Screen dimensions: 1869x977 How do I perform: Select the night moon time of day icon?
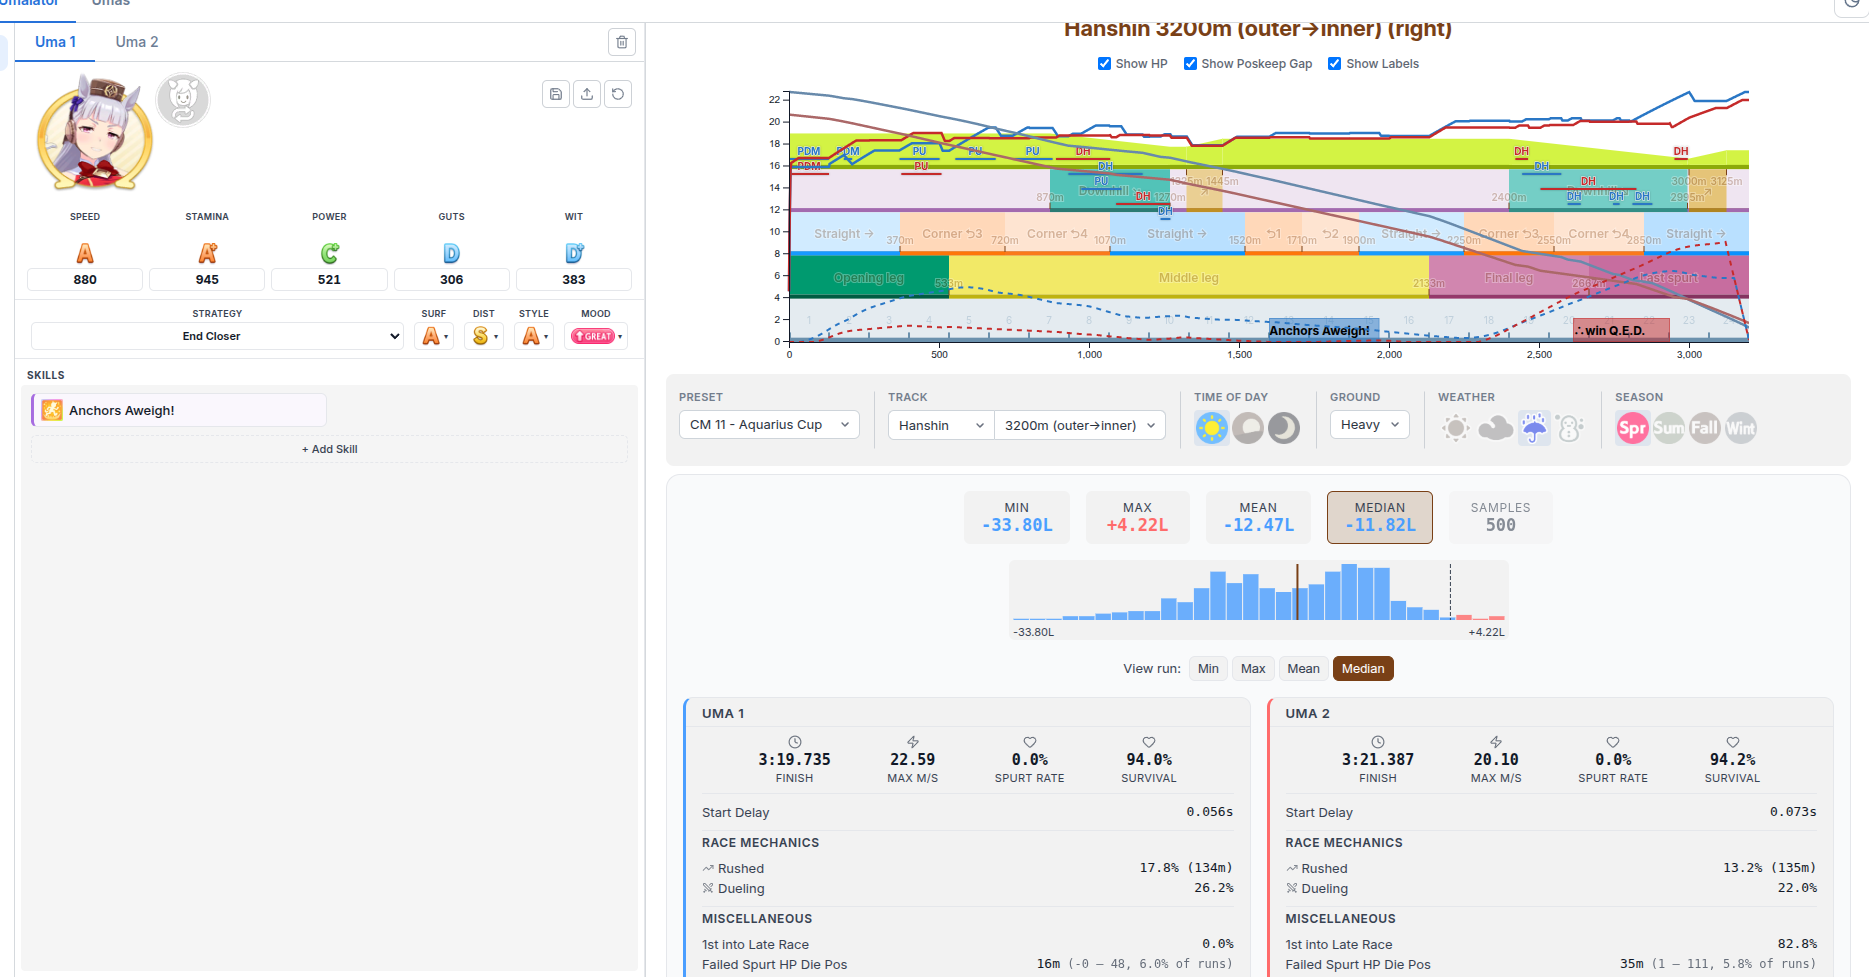(1284, 428)
